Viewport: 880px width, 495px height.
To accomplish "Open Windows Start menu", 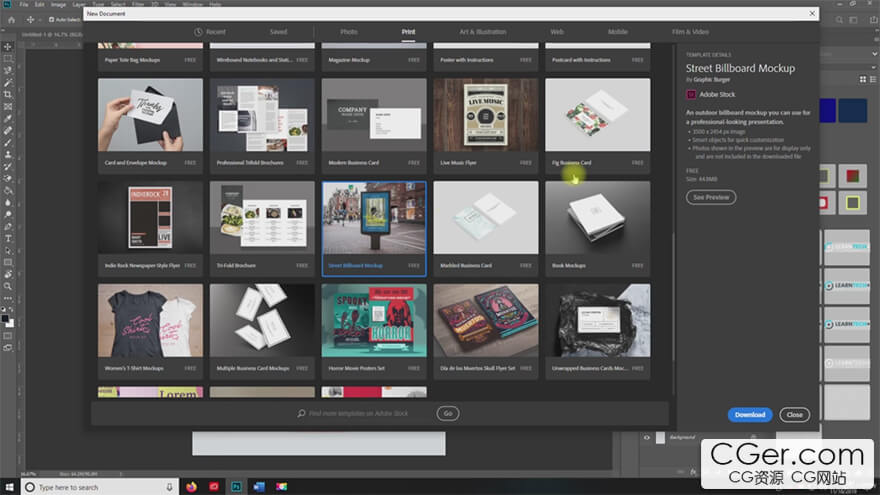I will [x=10, y=487].
